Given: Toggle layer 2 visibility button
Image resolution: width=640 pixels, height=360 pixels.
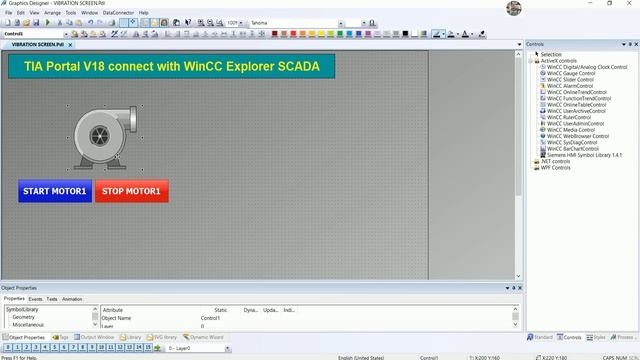Looking at the screenshot, I should click(x=27, y=348).
